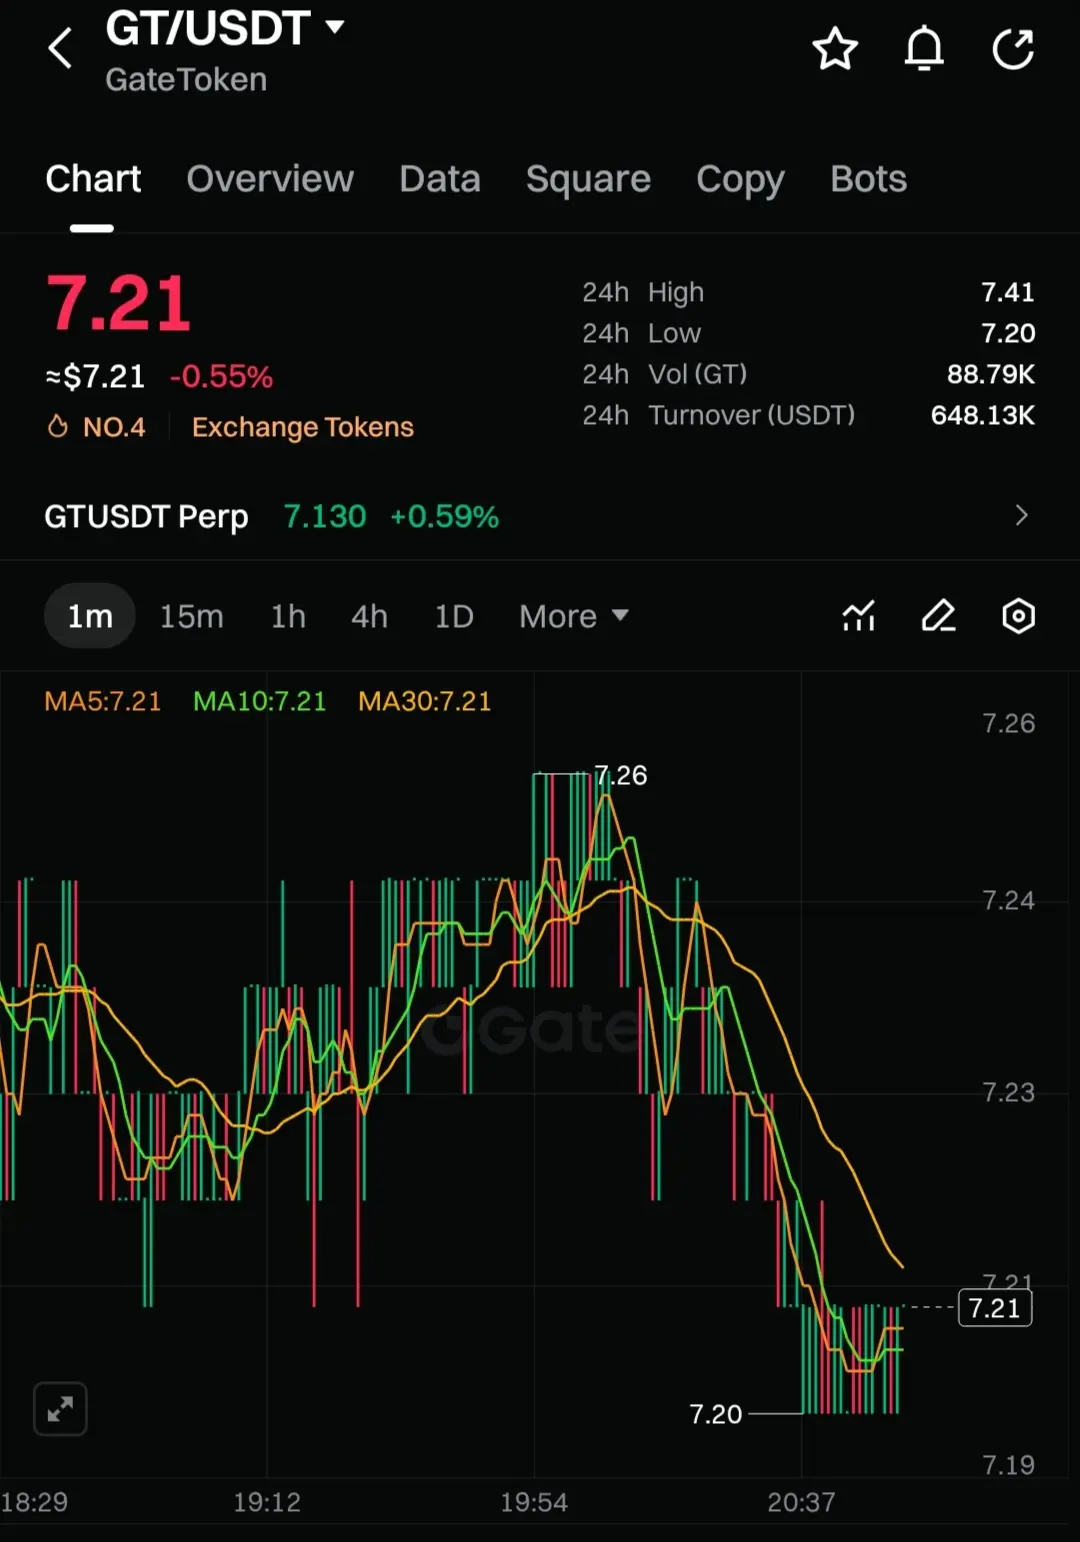Expand chart to fullscreen
Screen dimensions: 1080x1542
point(60,1409)
